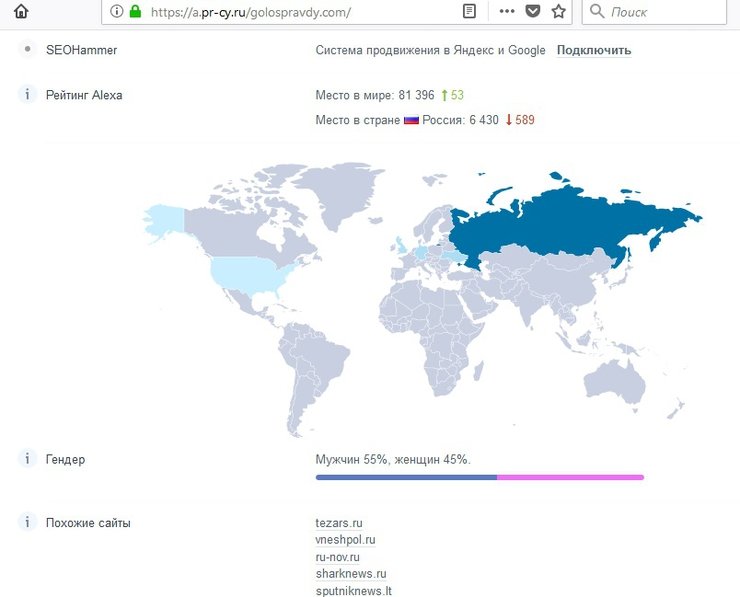
Task: Open site information icon in address bar
Action: pyautogui.click(x=116, y=12)
